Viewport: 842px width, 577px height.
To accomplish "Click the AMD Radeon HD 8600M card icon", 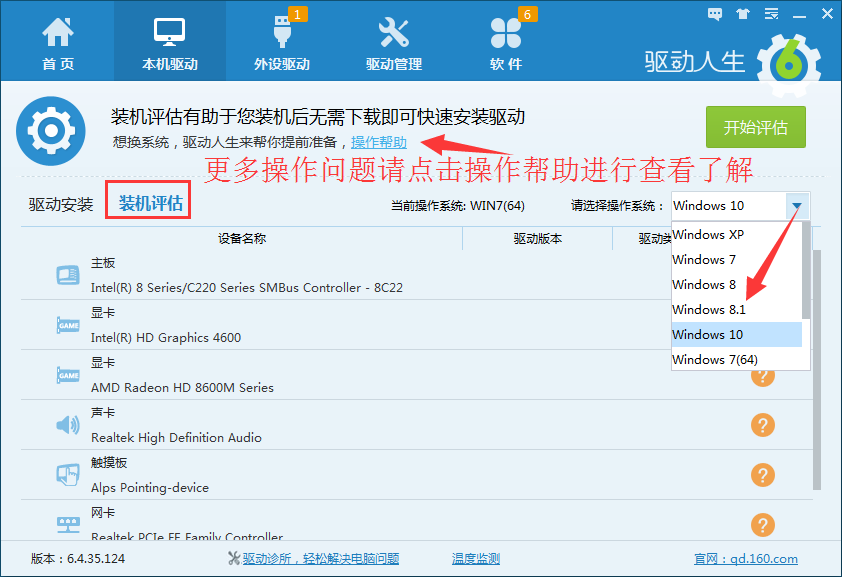I will coord(68,375).
